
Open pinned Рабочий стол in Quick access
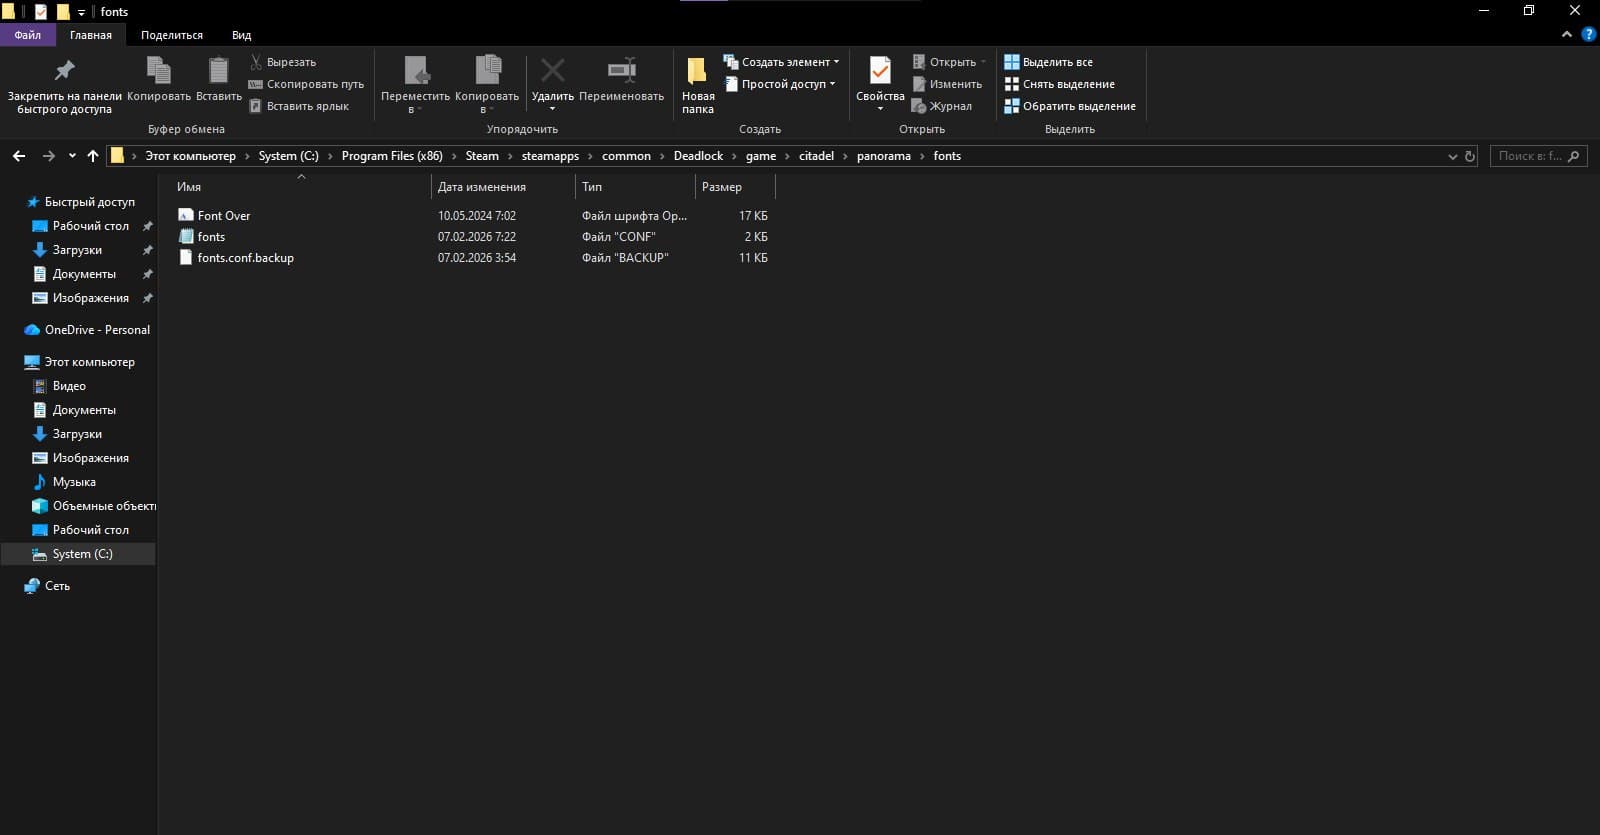(90, 226)
